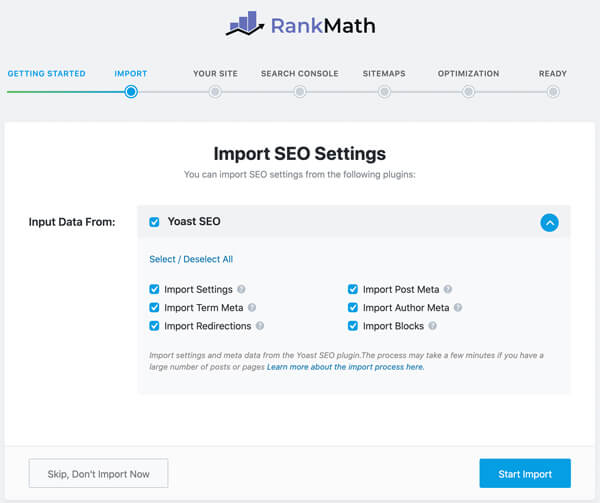Collapse the Yoast SEO section chevron
The width and height of the screenshot is (600, 503).
tap(549, 223)
